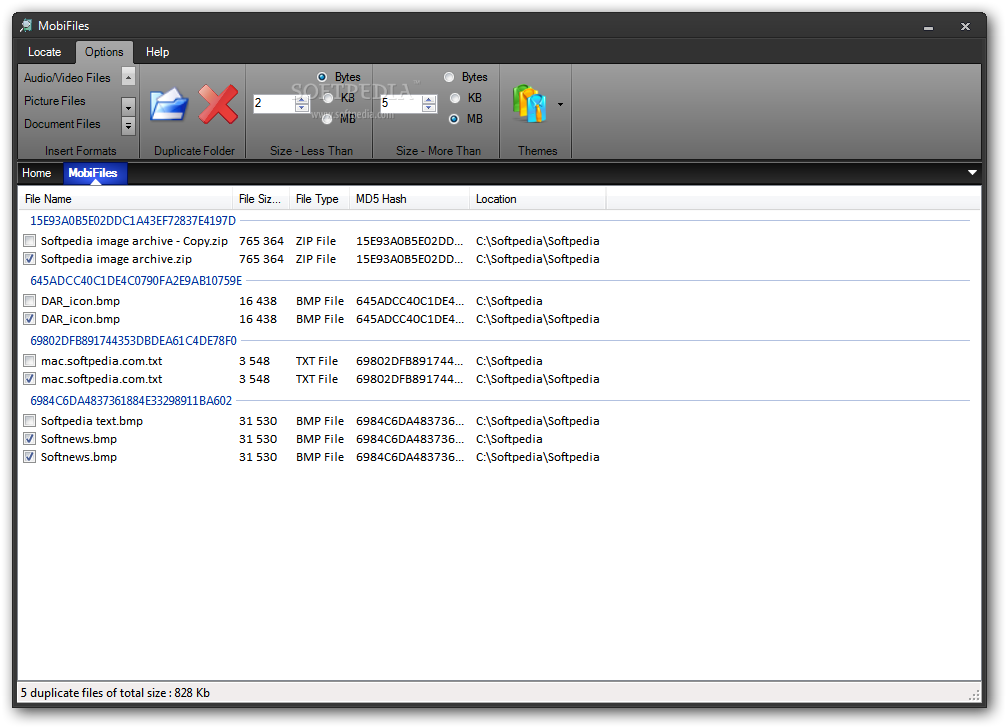This screenshot has height=728, width=1007.
Task: Click the Size - Less Than spinner arrows
Action: click(302, 103)
